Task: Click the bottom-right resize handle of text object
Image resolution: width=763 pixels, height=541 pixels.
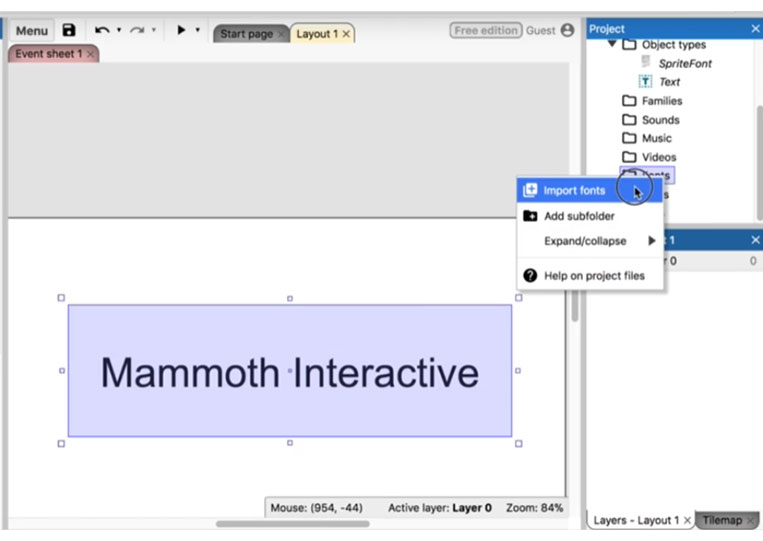Action: [519, 444]
